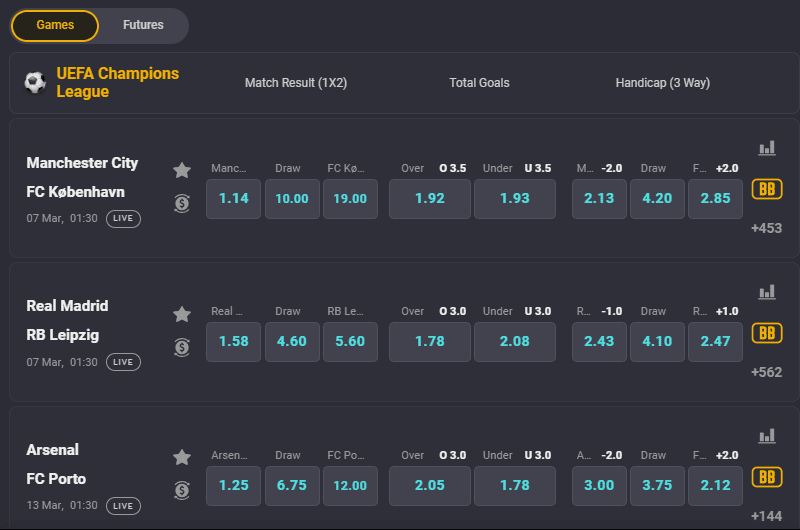Favorite the Arsenal vs FC Porto match

[182, 457]
